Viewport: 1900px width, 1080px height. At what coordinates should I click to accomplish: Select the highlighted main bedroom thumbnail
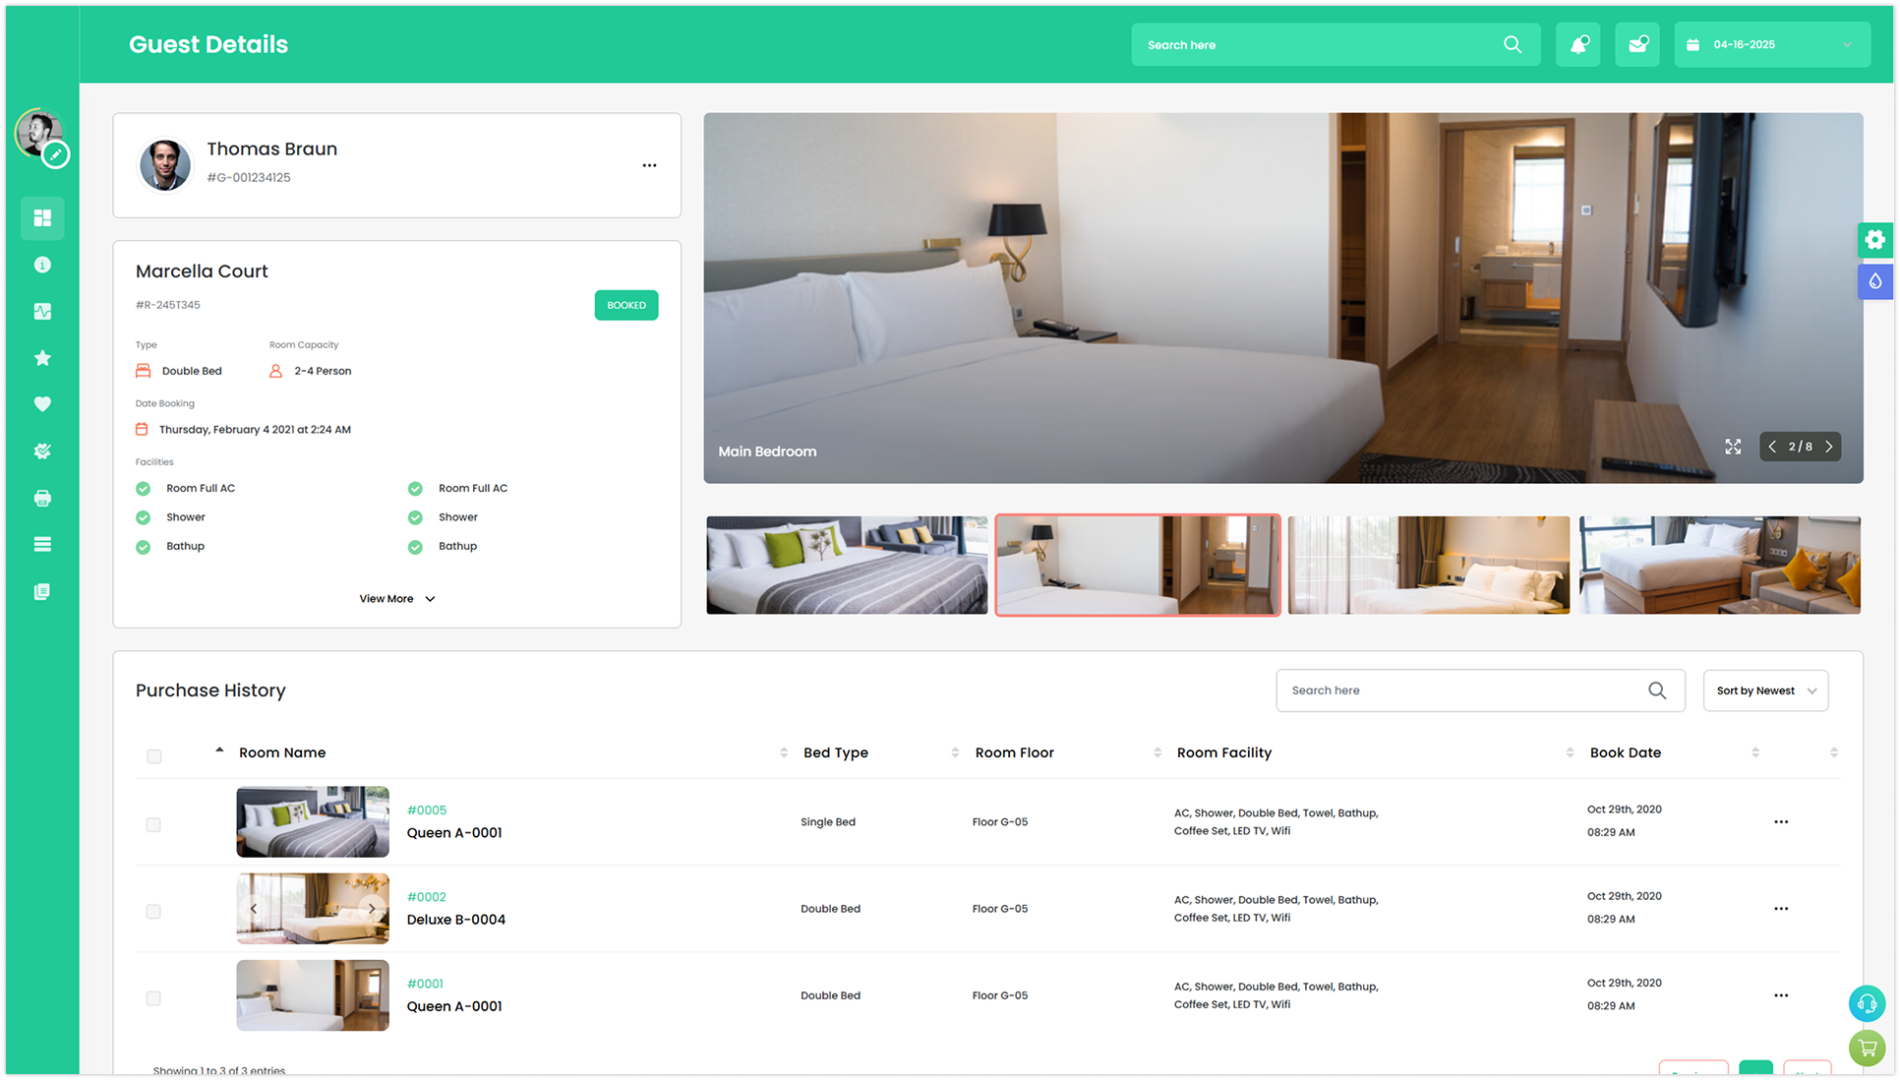pos(1138,566)
